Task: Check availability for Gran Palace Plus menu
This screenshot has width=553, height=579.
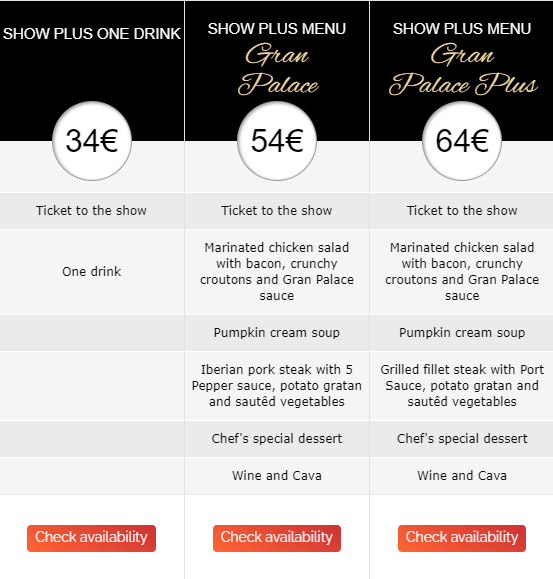Action: tap(462, 538)
